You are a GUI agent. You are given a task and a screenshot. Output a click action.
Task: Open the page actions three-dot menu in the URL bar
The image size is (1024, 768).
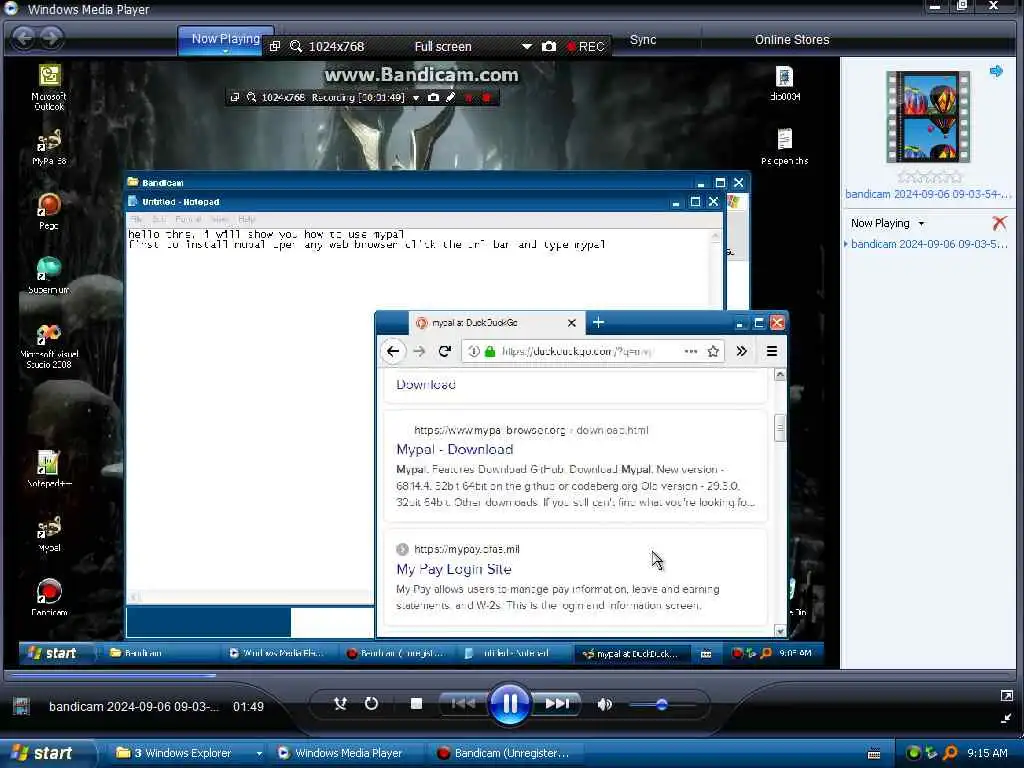(690, 351)
